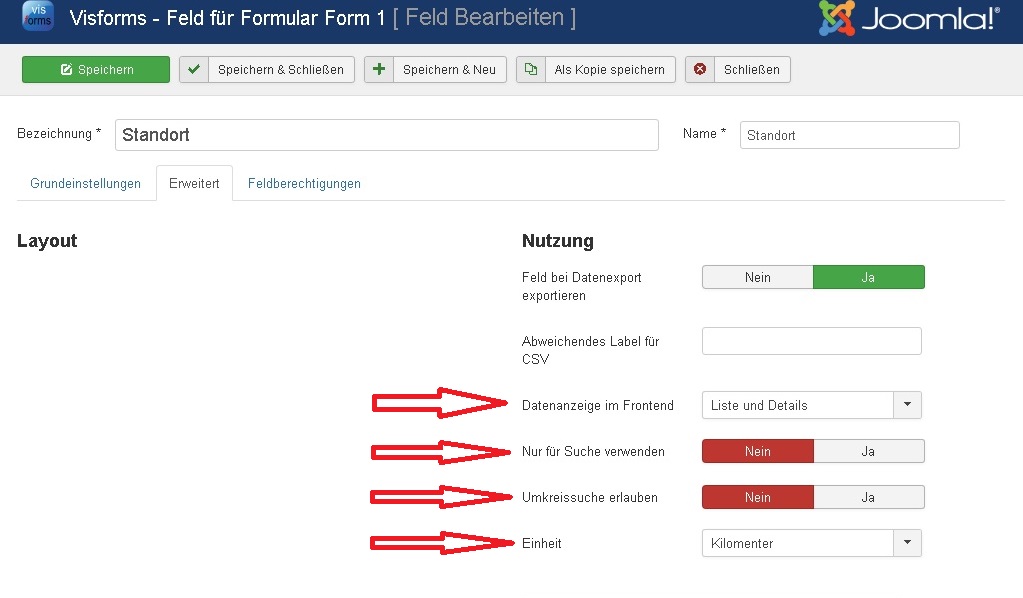
Task: Switch to the Grundeinstellungen tab
Action: tap(85, 183)
